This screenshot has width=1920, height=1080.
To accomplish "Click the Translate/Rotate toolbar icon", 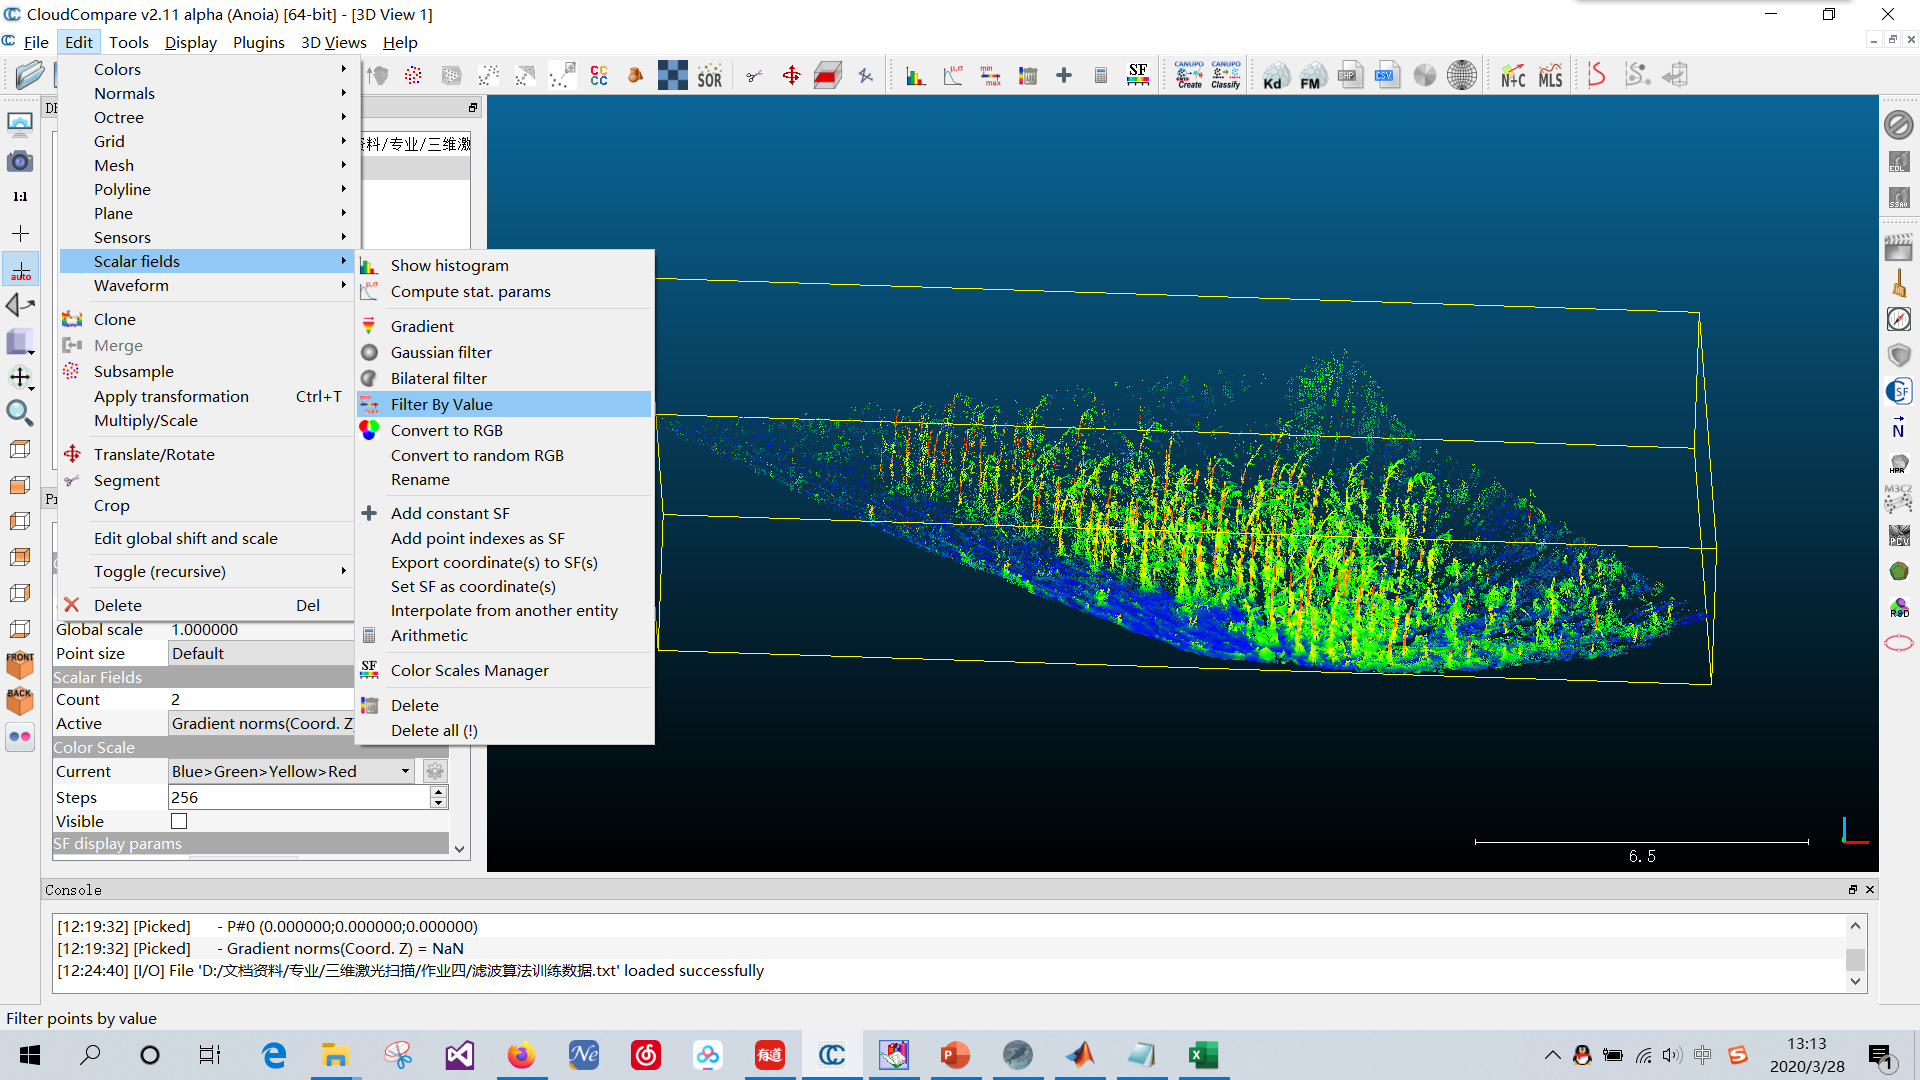I will [x=791, y=76].
